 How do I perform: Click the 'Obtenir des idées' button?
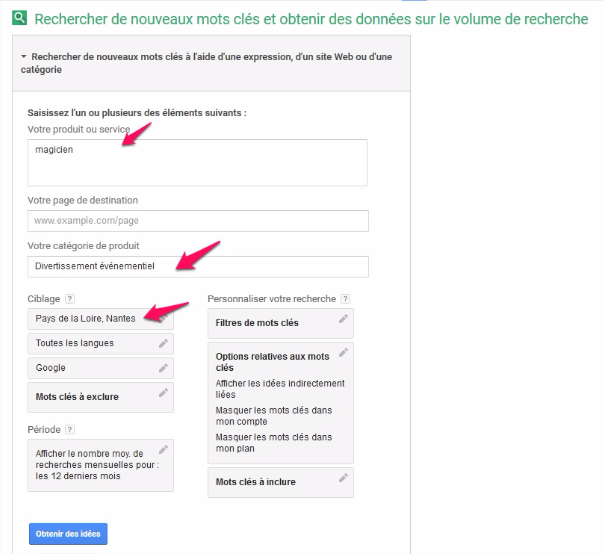click(68, 534)
